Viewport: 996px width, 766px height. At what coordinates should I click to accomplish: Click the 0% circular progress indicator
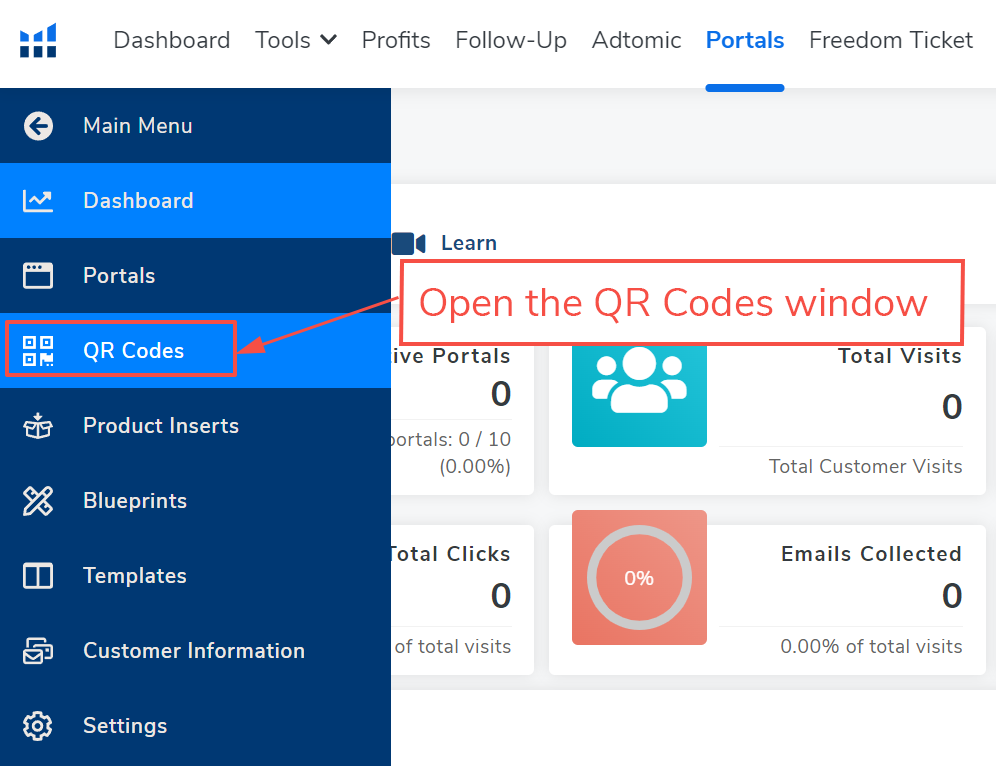639,578
